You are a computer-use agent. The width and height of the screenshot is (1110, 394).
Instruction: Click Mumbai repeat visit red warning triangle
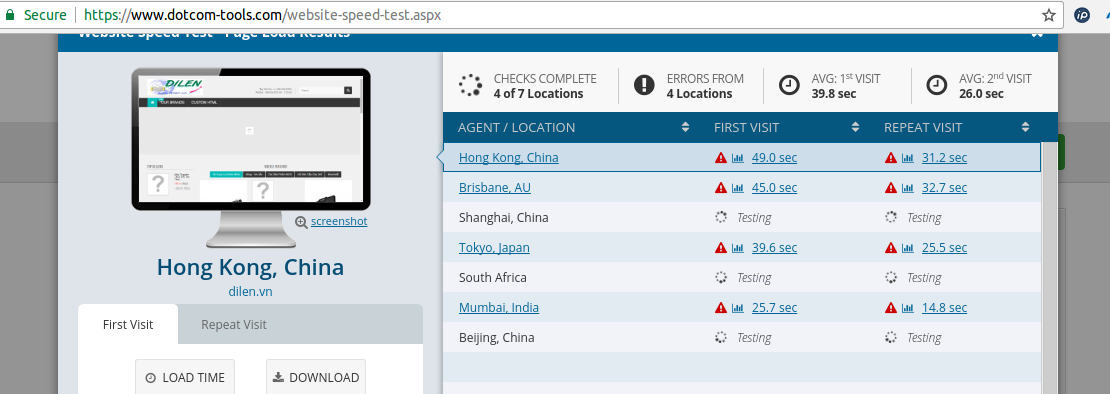coord(891,308)
